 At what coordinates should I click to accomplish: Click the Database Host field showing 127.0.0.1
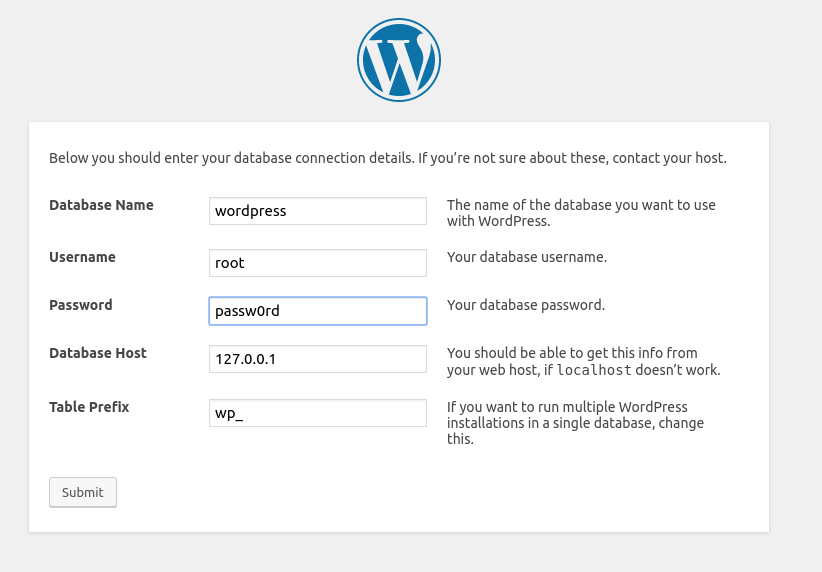click(318, 359)
